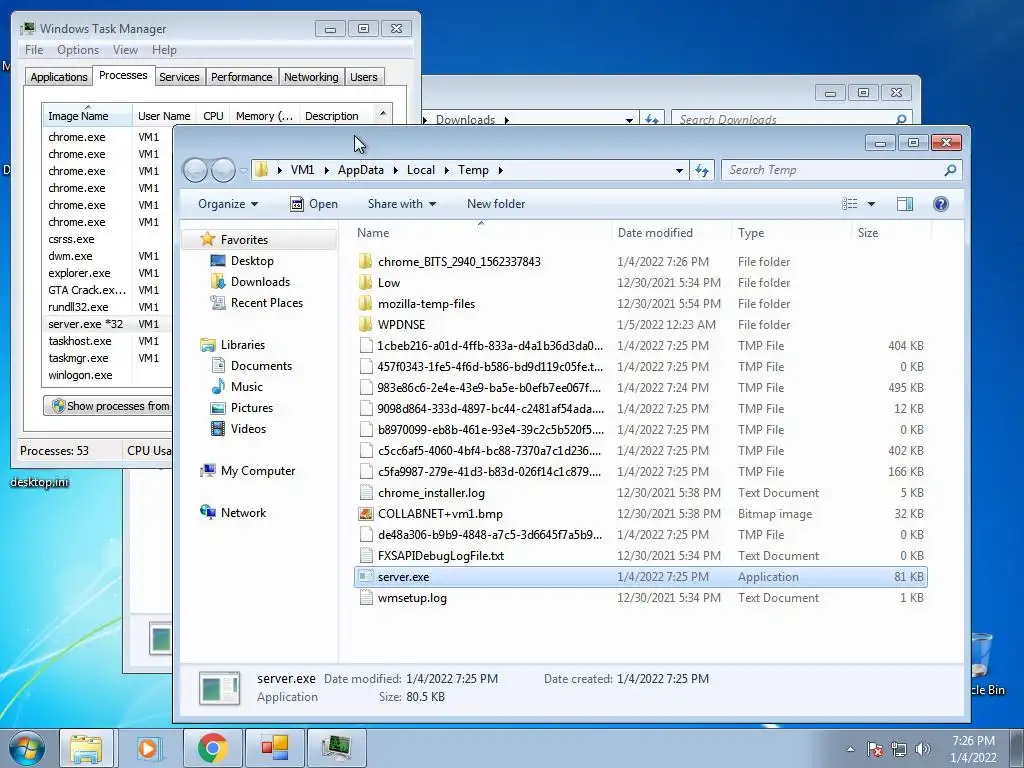This screenshot has height=768, width=1024.
Task: Switch to the Performance tab
Action: pyautogui.click(x=241, y=77)
